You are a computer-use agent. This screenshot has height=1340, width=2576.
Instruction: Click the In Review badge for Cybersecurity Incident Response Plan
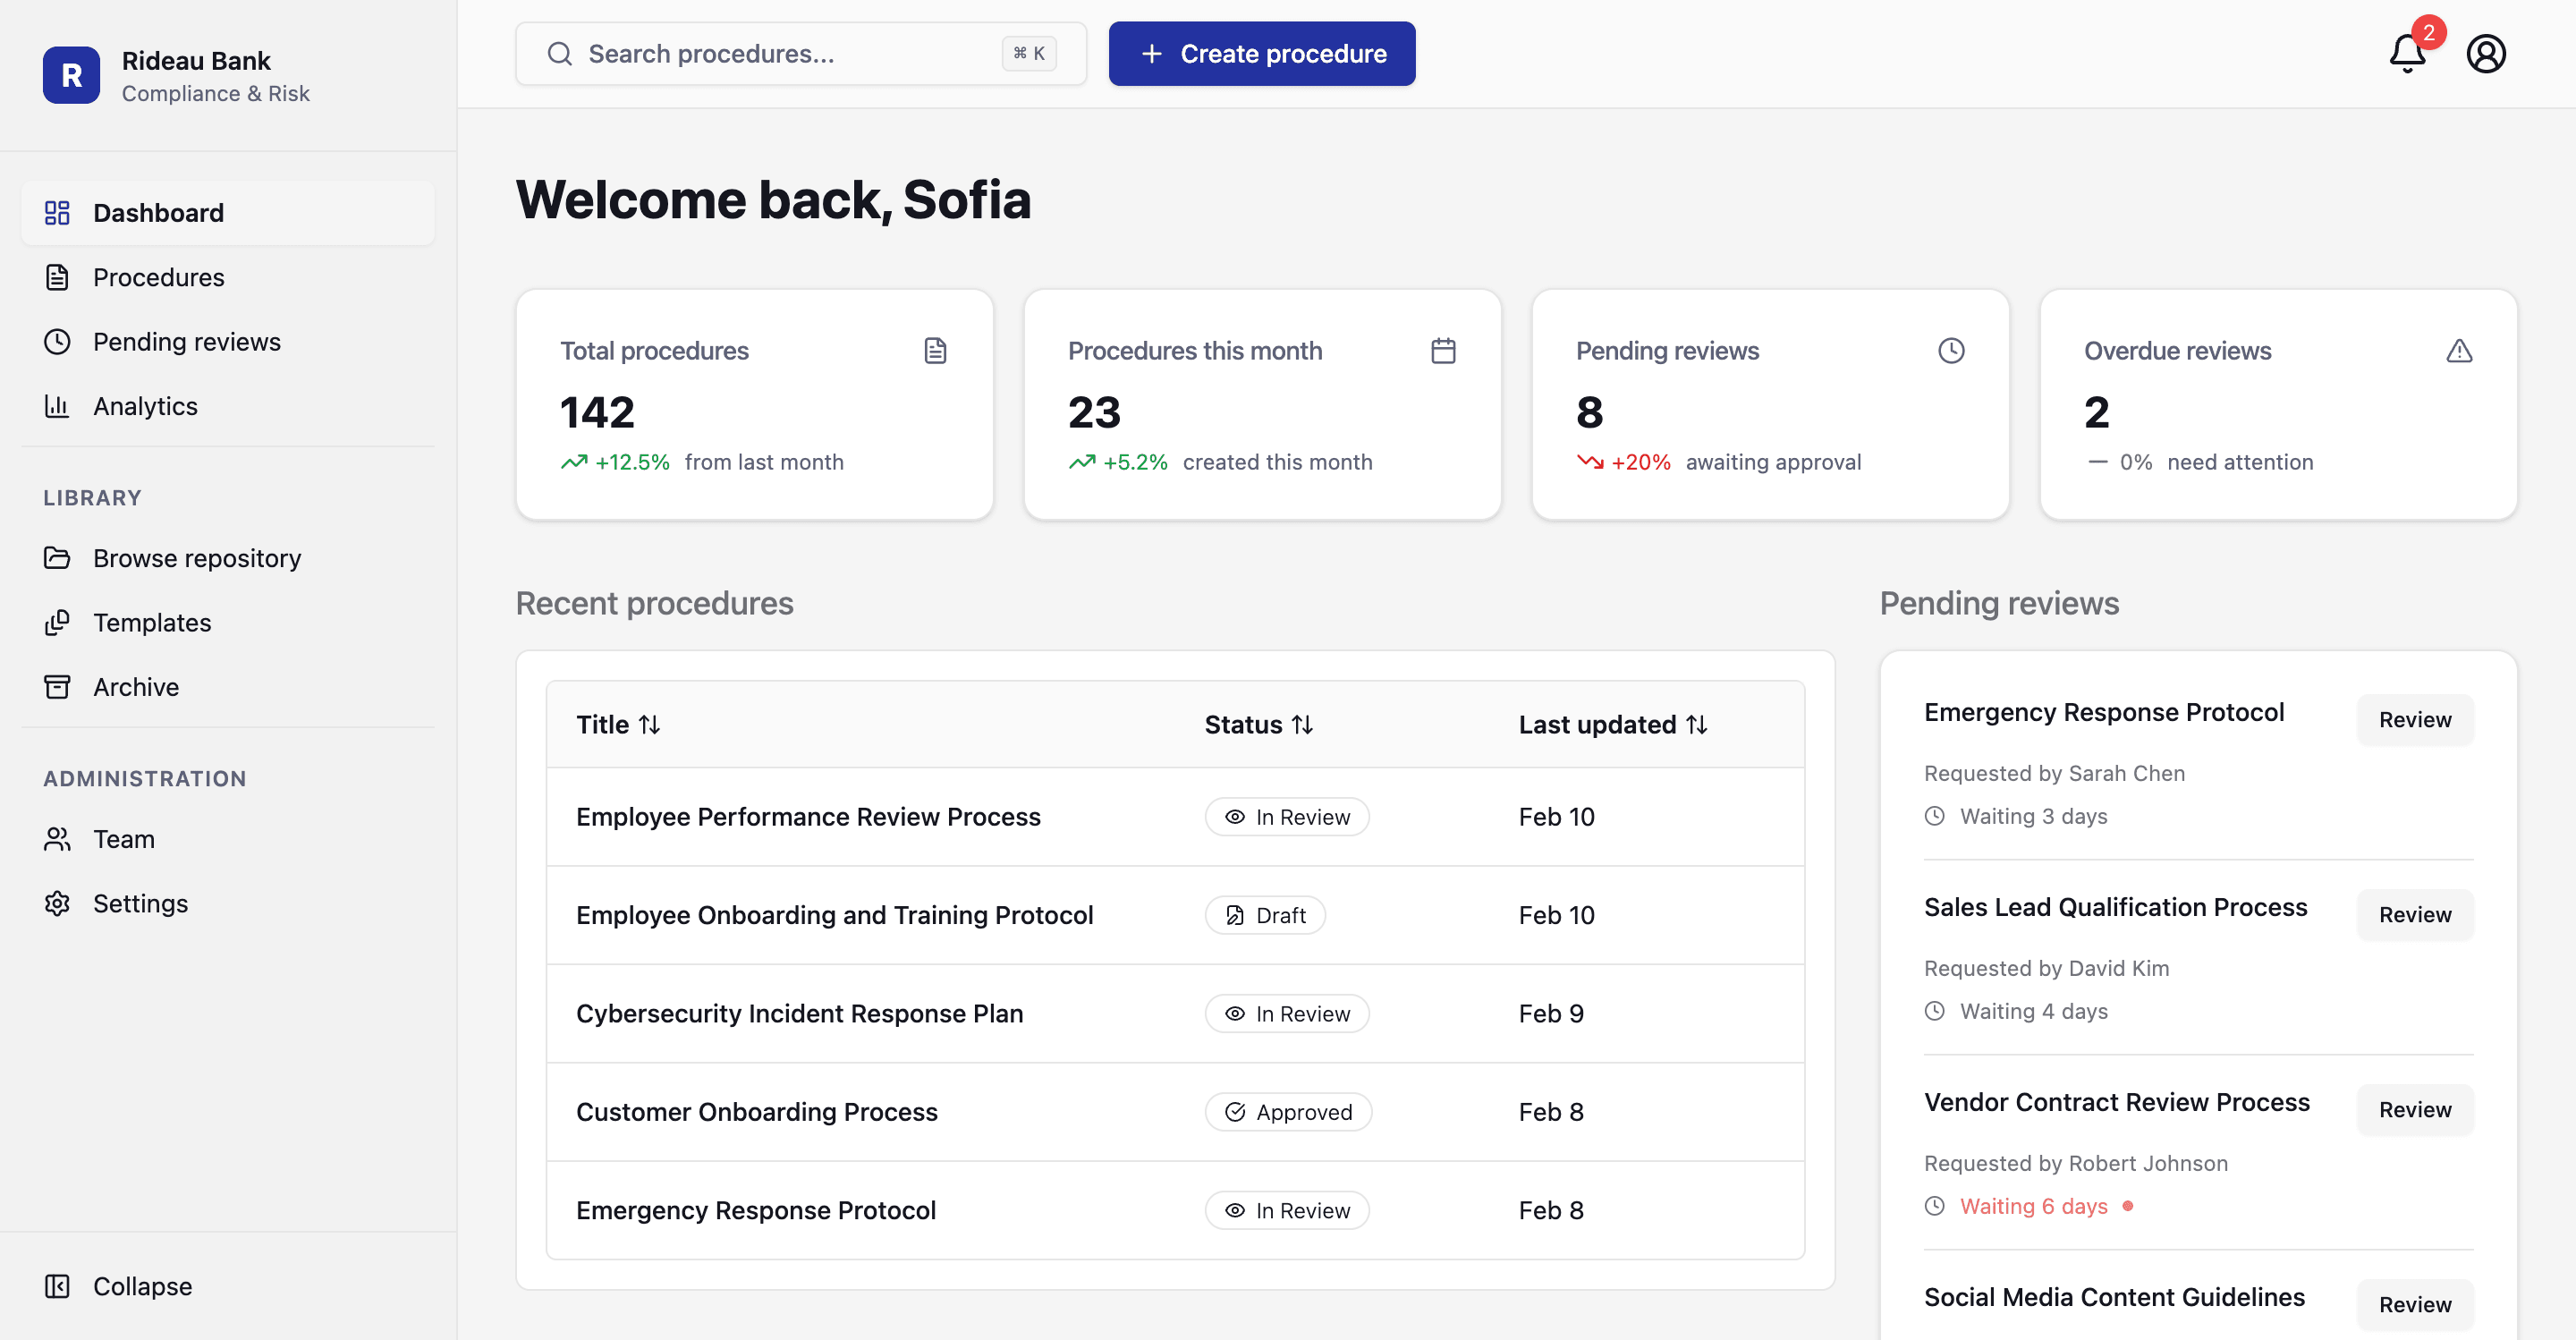pyautogui.click(x=1287, y=1013)
